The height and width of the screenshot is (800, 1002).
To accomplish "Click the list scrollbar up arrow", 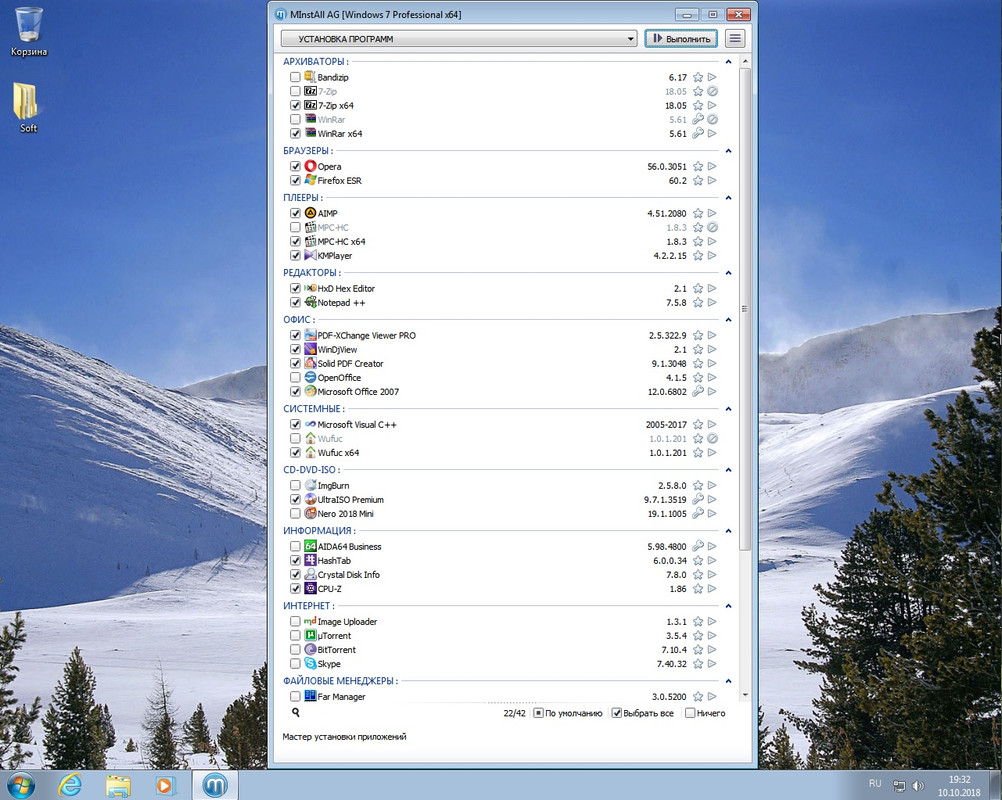I will pos(745,61).
